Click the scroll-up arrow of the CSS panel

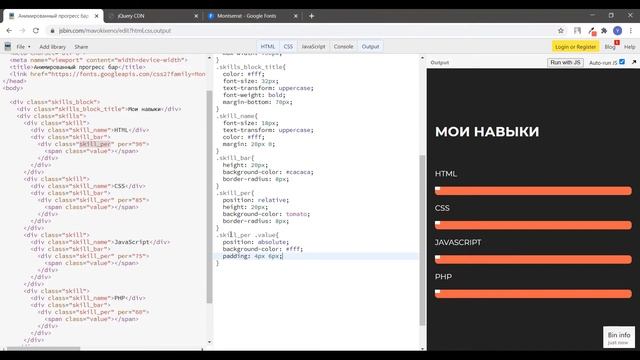coord(422,58)
